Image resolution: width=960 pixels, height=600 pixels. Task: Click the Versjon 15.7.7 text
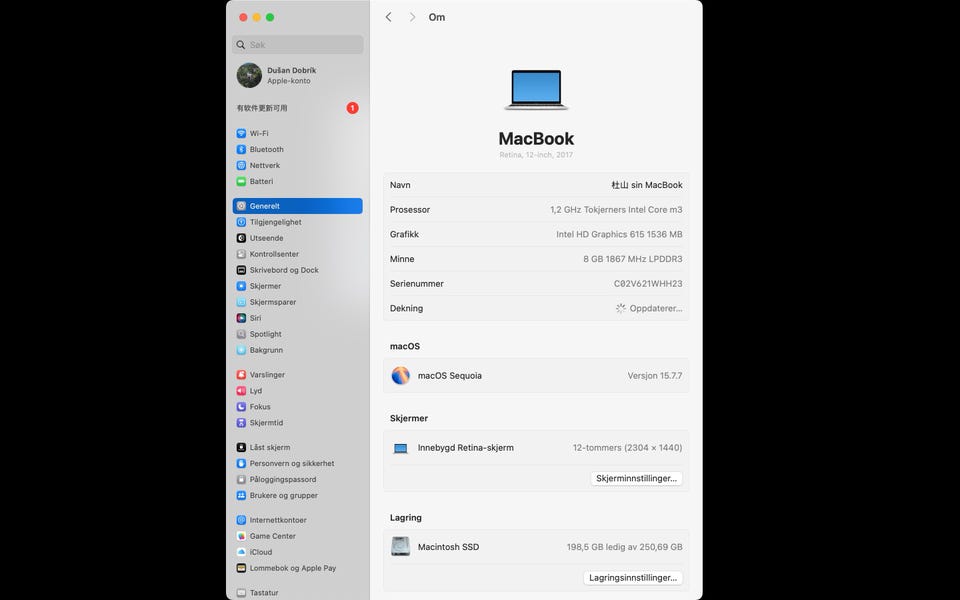click(654, 375)
